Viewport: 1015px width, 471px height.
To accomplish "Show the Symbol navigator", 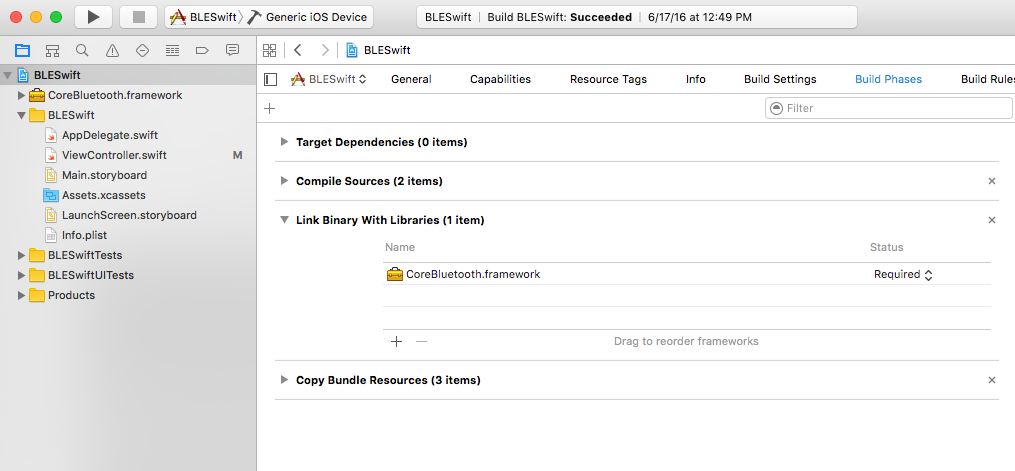I will pyautogui.click(x=52, y=50).
